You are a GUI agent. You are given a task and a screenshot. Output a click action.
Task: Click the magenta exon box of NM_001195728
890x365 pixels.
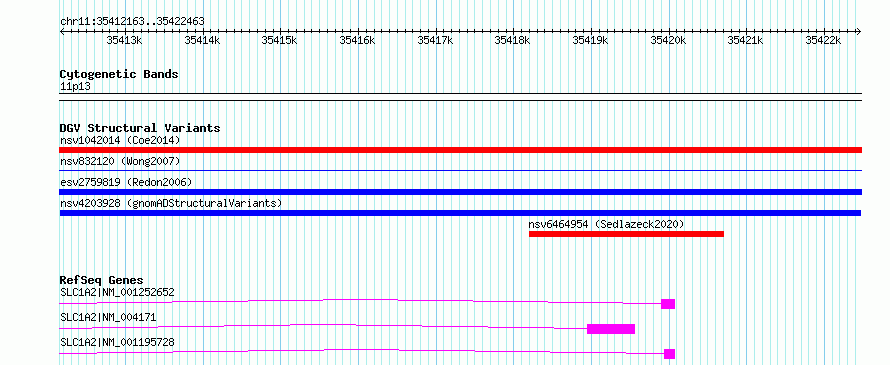tap(669, 354)
